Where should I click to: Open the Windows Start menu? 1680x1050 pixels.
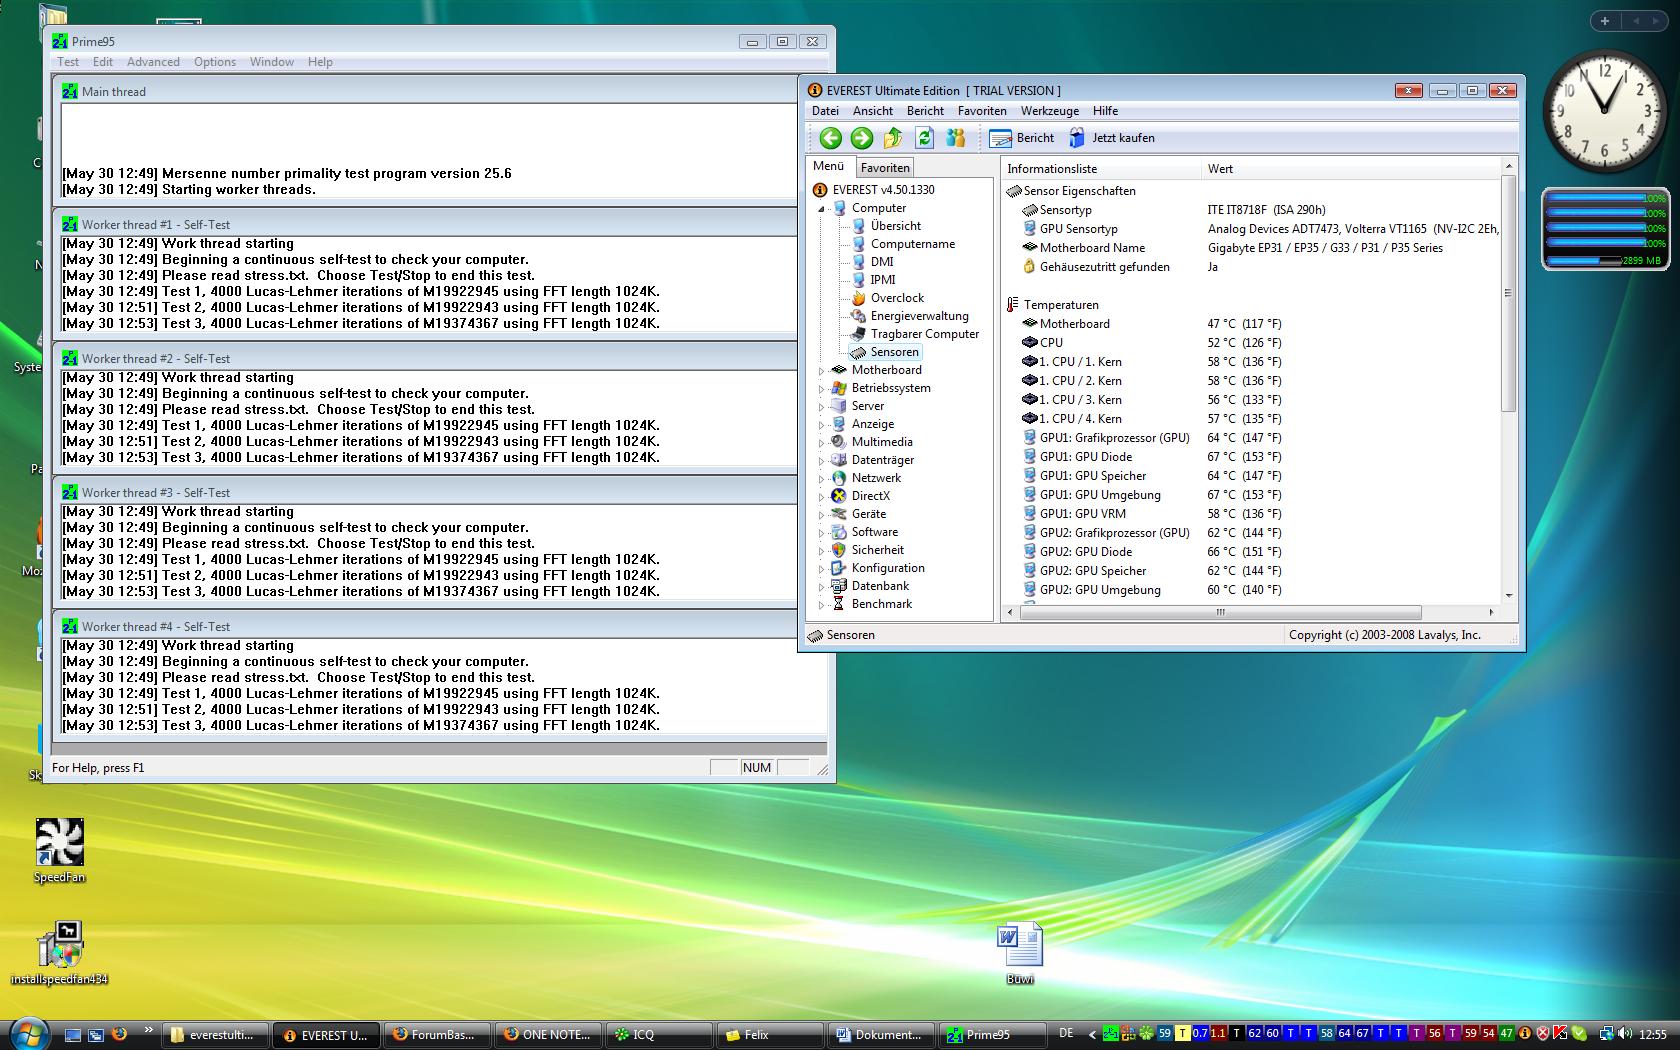pos(27,1033)
